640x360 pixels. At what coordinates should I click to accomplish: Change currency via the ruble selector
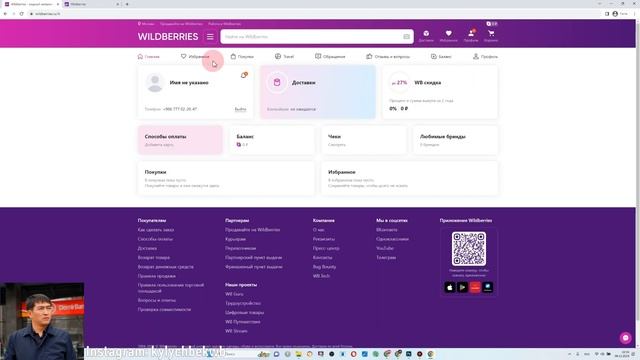point(492,24)
